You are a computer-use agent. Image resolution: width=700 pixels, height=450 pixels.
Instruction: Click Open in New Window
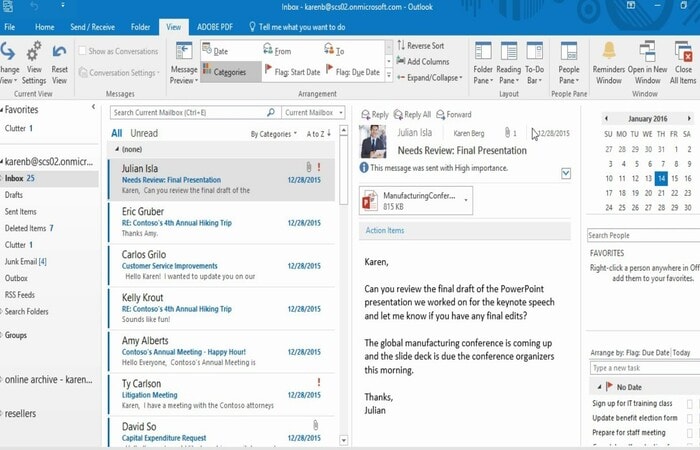click(x=647, y=63)
